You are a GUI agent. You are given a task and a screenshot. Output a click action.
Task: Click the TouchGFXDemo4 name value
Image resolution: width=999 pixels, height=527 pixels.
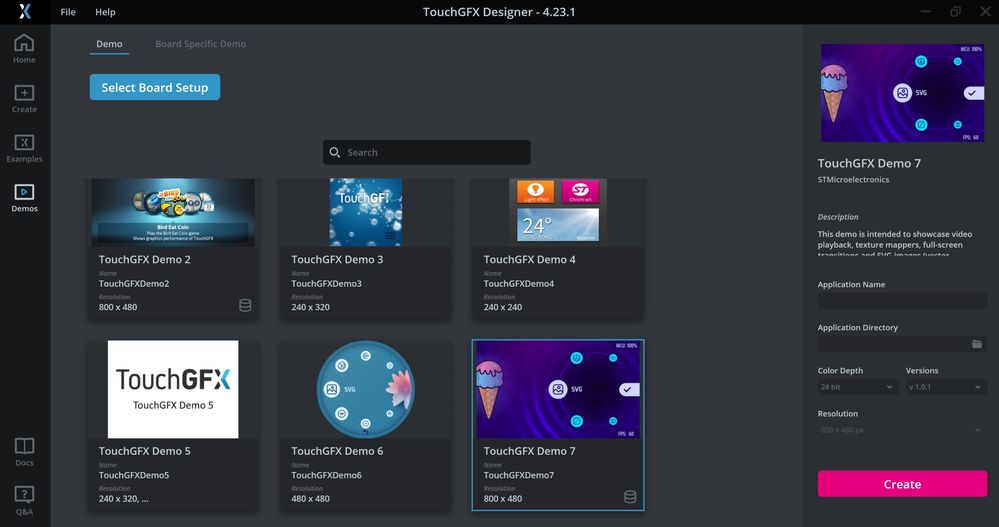(519, 284)
